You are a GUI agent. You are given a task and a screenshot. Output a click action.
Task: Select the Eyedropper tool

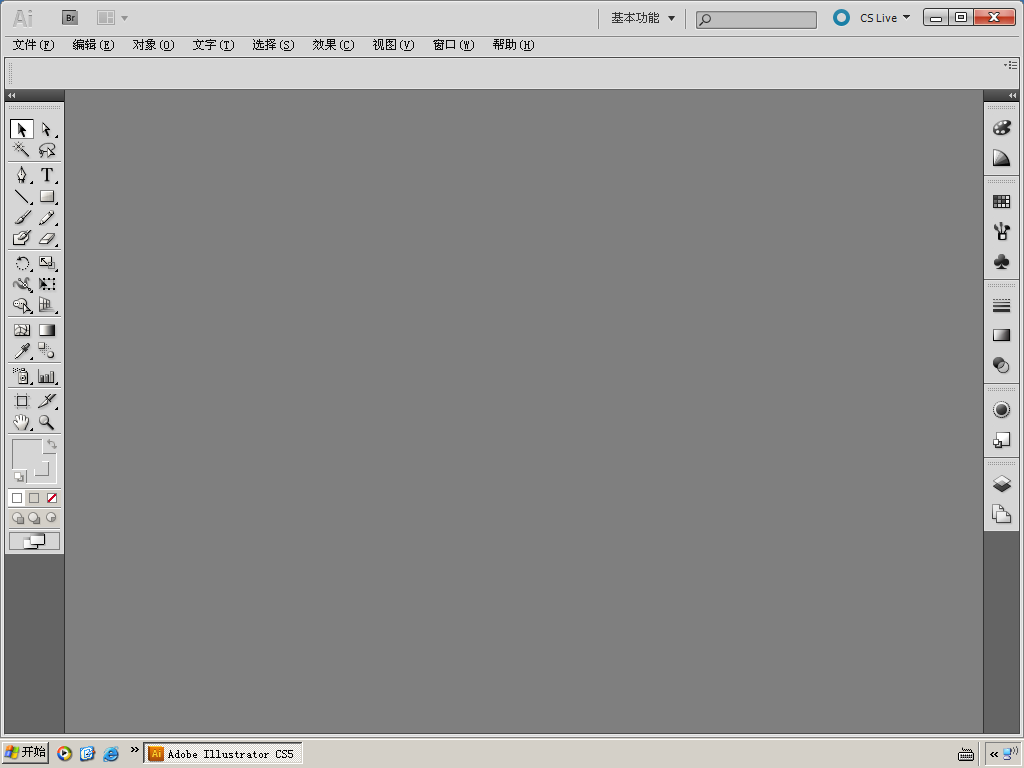tap(22, 351)
